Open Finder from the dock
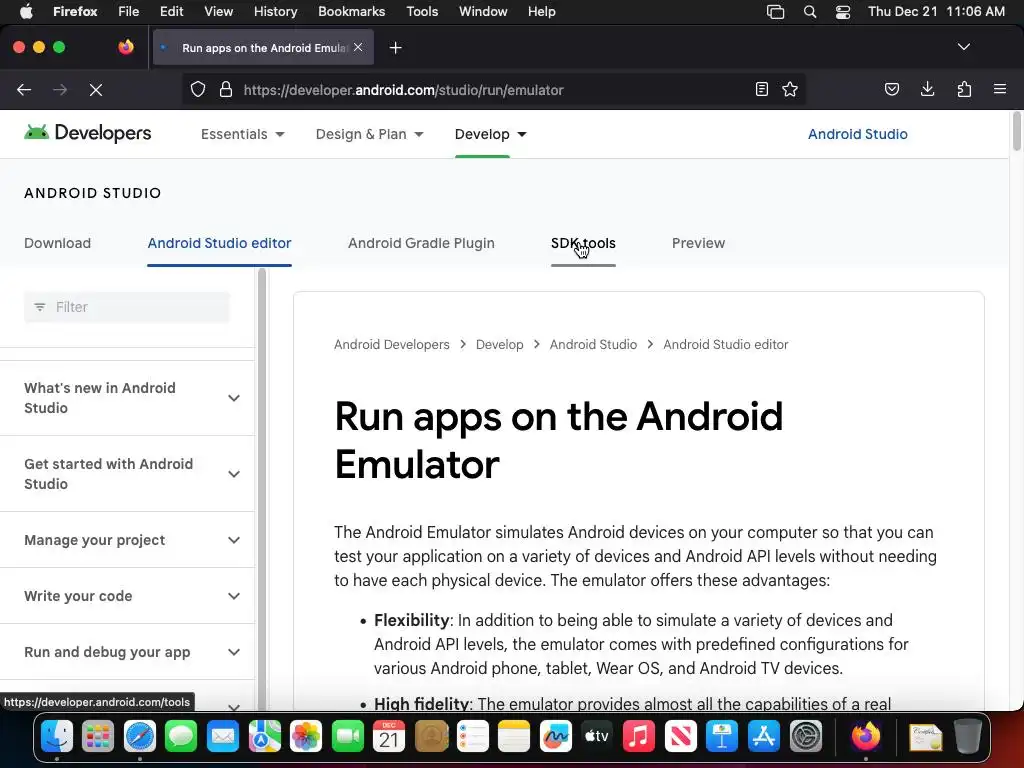 tap(57, 737)
